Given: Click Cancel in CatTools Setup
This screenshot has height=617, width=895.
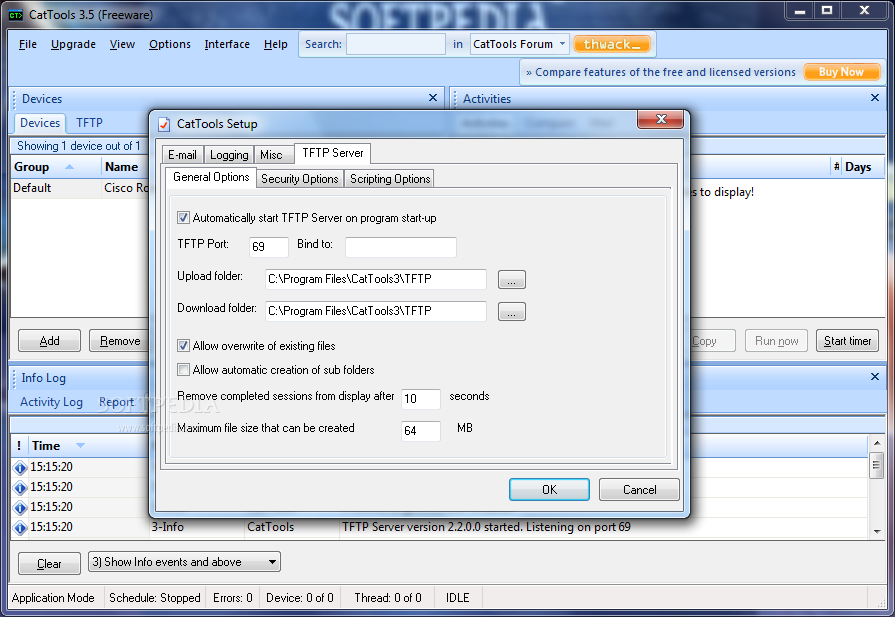Looking at the screenshot, I should point(639,490).
